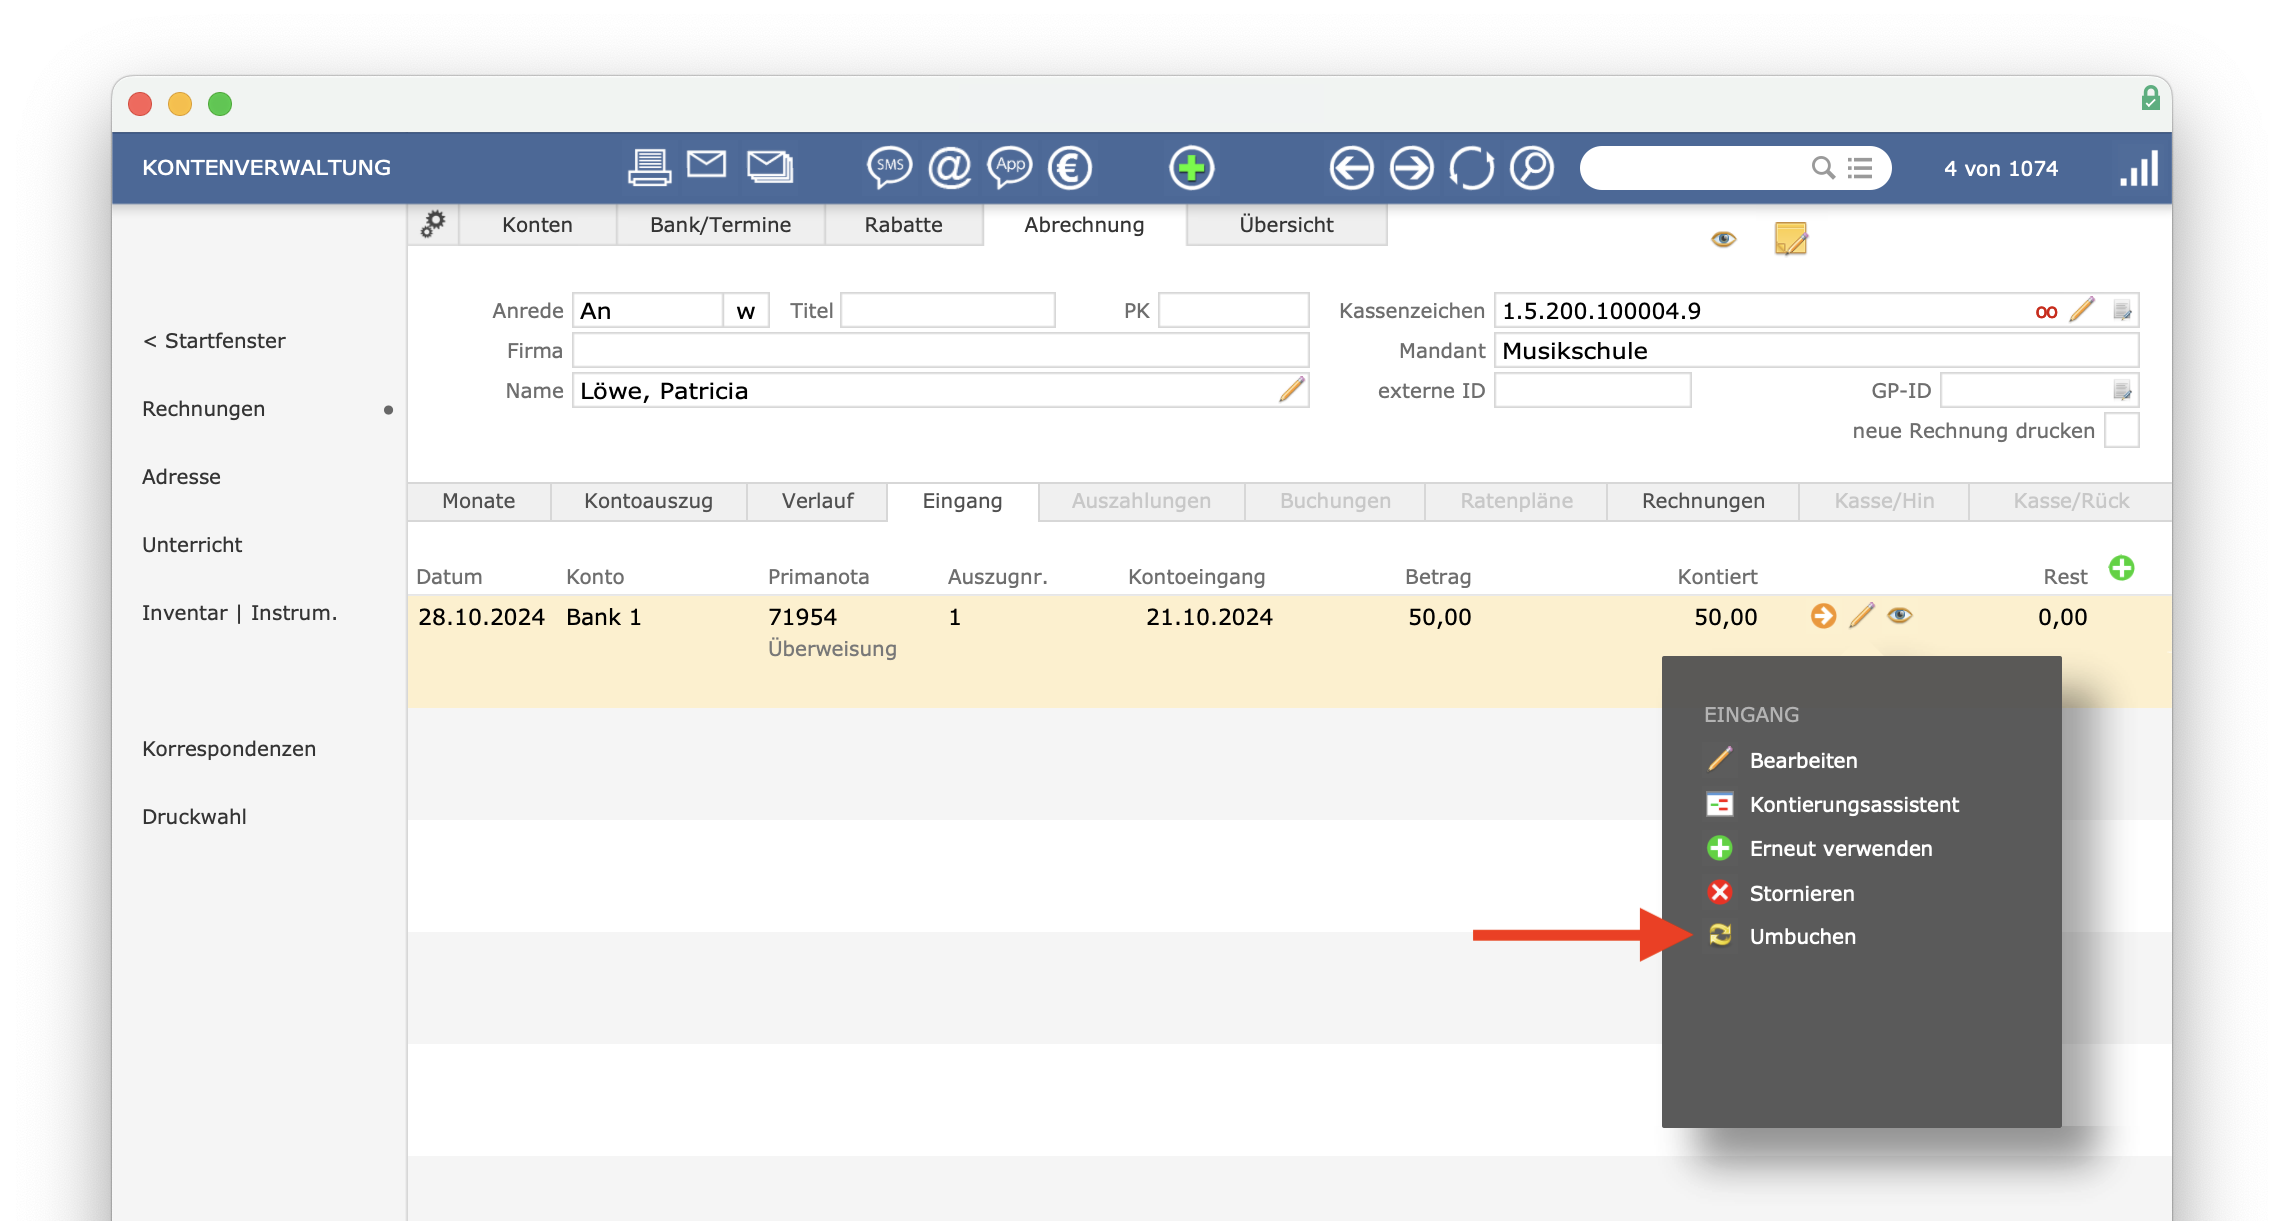Click orange arrow icon in Bank 1 row
This screenshot has width=2284, height=1221.
click(x=1823, y=615)
